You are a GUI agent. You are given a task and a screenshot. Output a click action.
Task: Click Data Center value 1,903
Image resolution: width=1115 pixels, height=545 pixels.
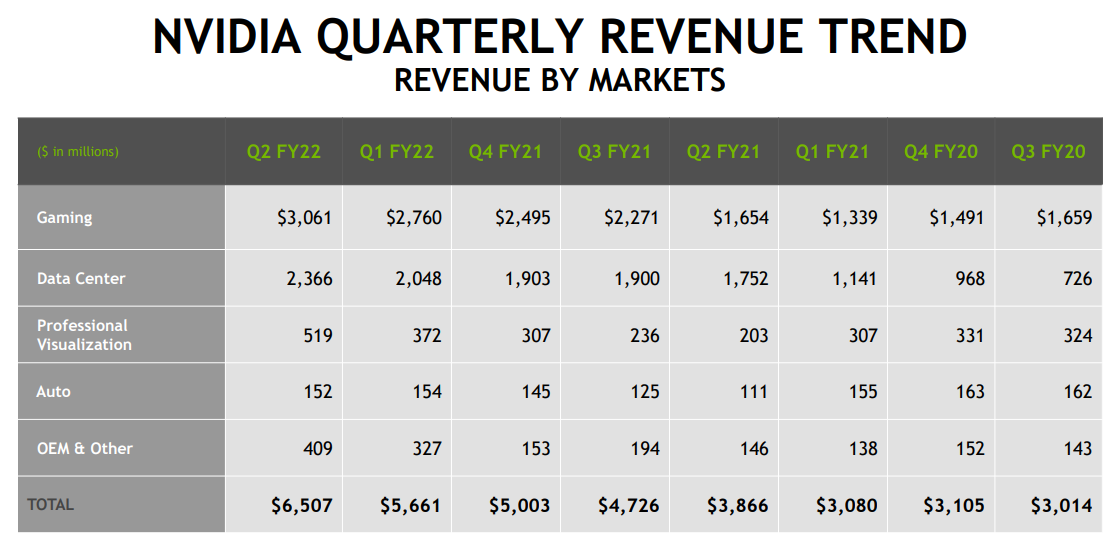528,279
